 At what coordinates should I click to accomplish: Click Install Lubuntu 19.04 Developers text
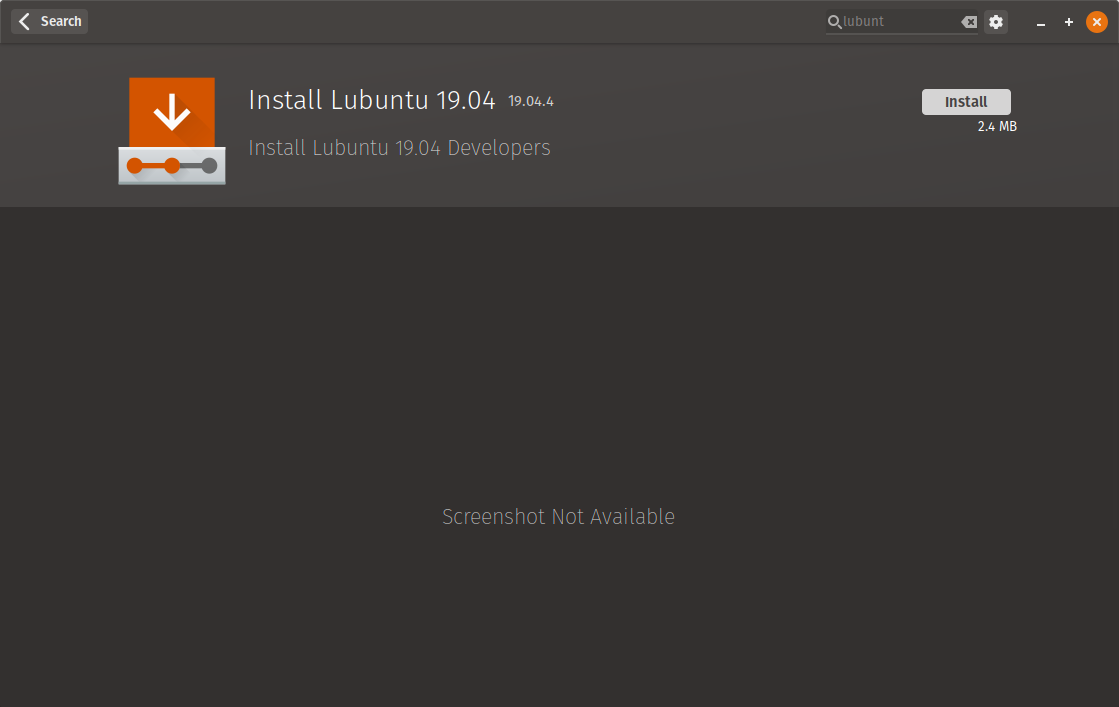point(399,148)
